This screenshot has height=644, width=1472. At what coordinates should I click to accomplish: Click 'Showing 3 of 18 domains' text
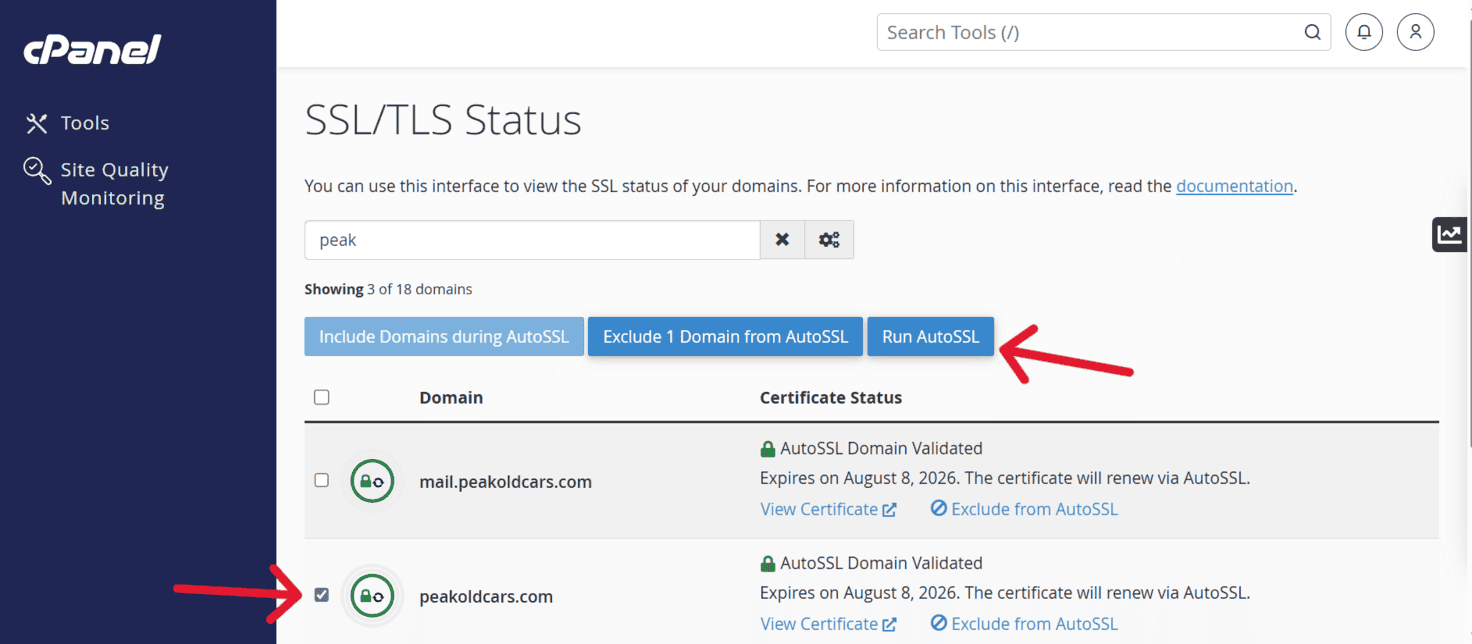pos(388,289)
